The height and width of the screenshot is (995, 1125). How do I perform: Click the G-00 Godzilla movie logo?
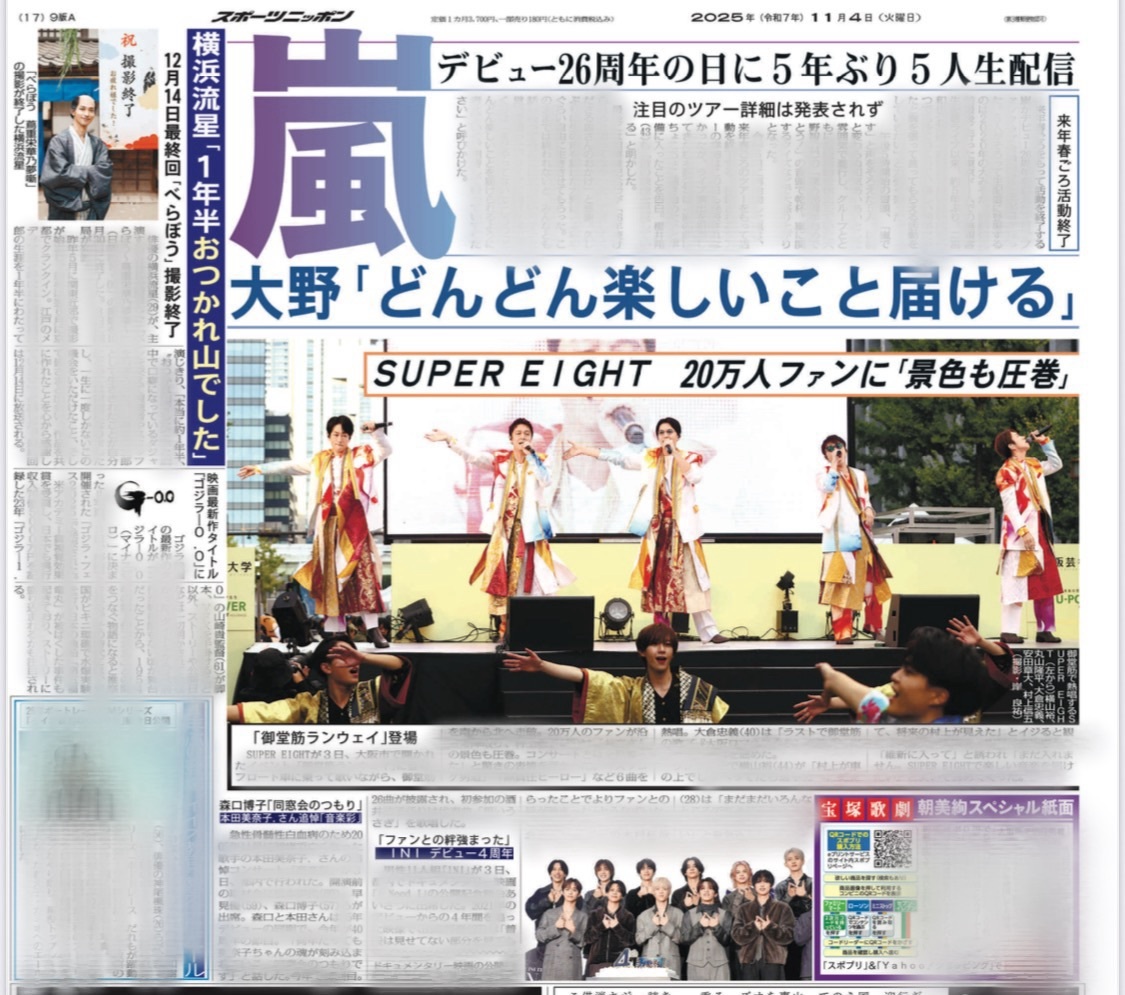[143, 496]
